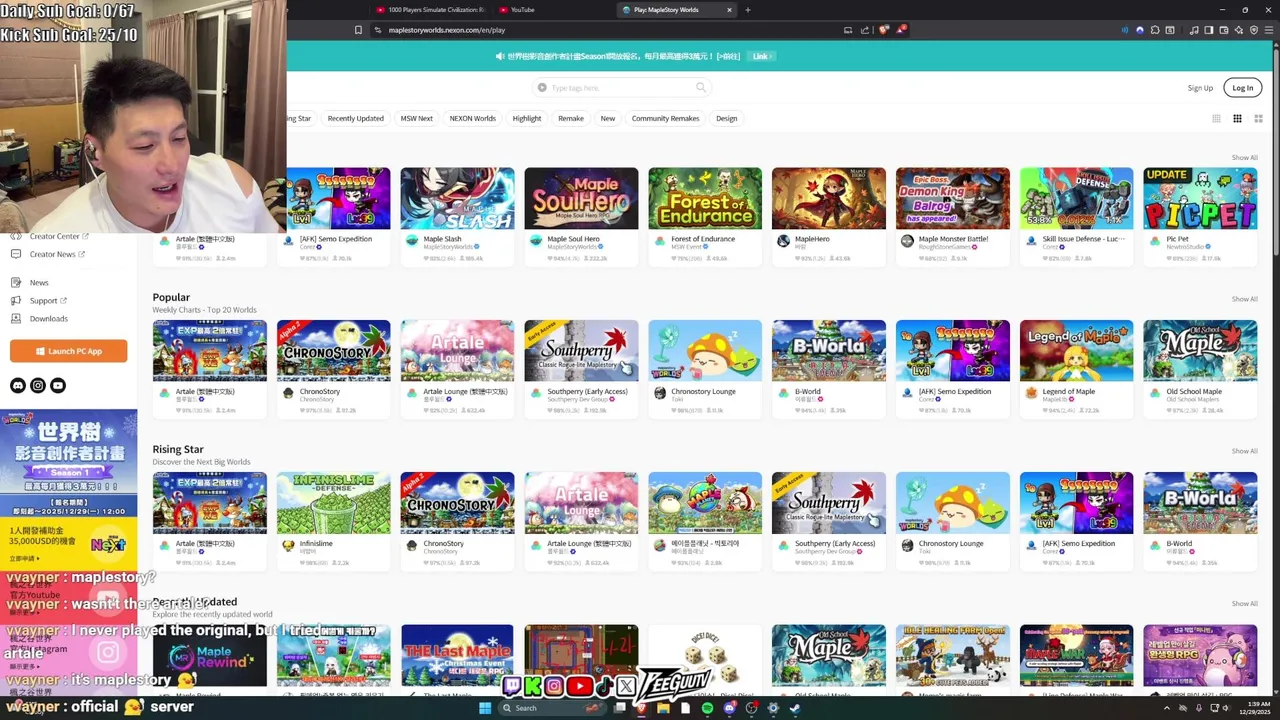The height and width of the screenshot is (720, 1280).
Task: Open Discord from the taskbar
Action: 730,708
